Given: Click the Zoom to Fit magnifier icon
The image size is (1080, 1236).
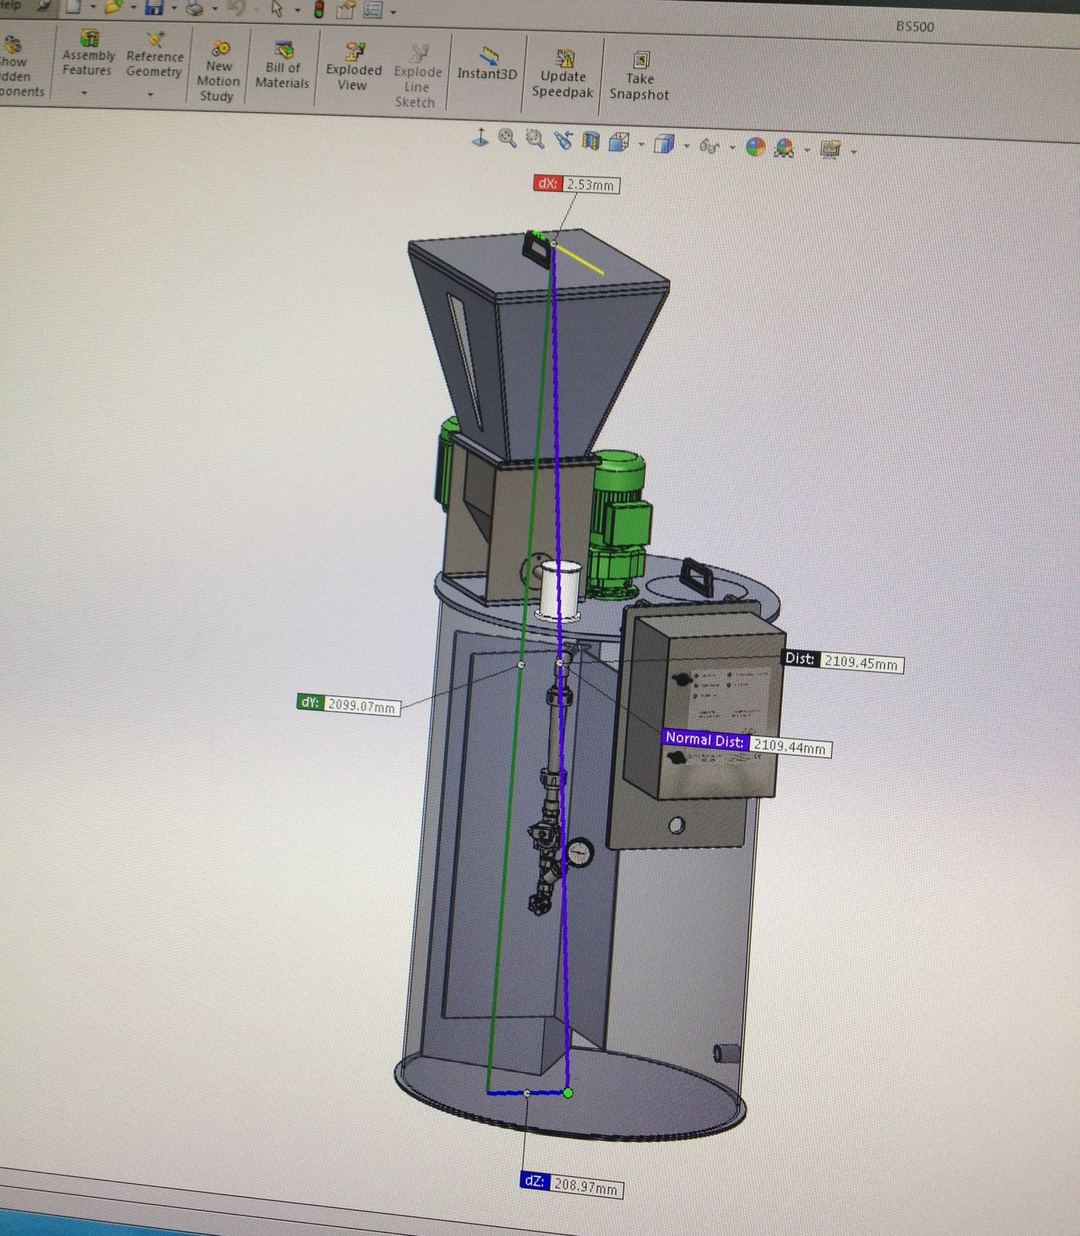Looking at the screenshot, I should pyautogui.click(x=507, y=140).
